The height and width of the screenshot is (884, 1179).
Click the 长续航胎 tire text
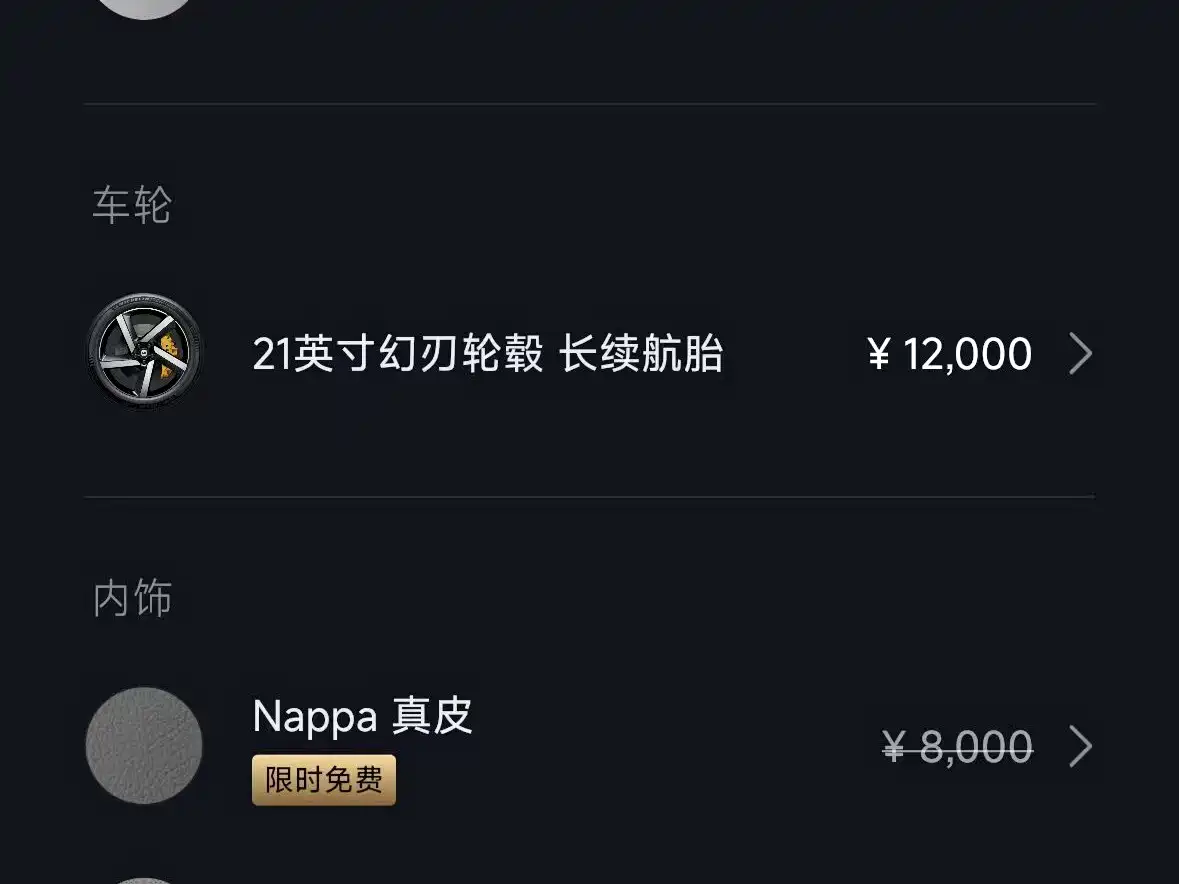pos(641,354)
